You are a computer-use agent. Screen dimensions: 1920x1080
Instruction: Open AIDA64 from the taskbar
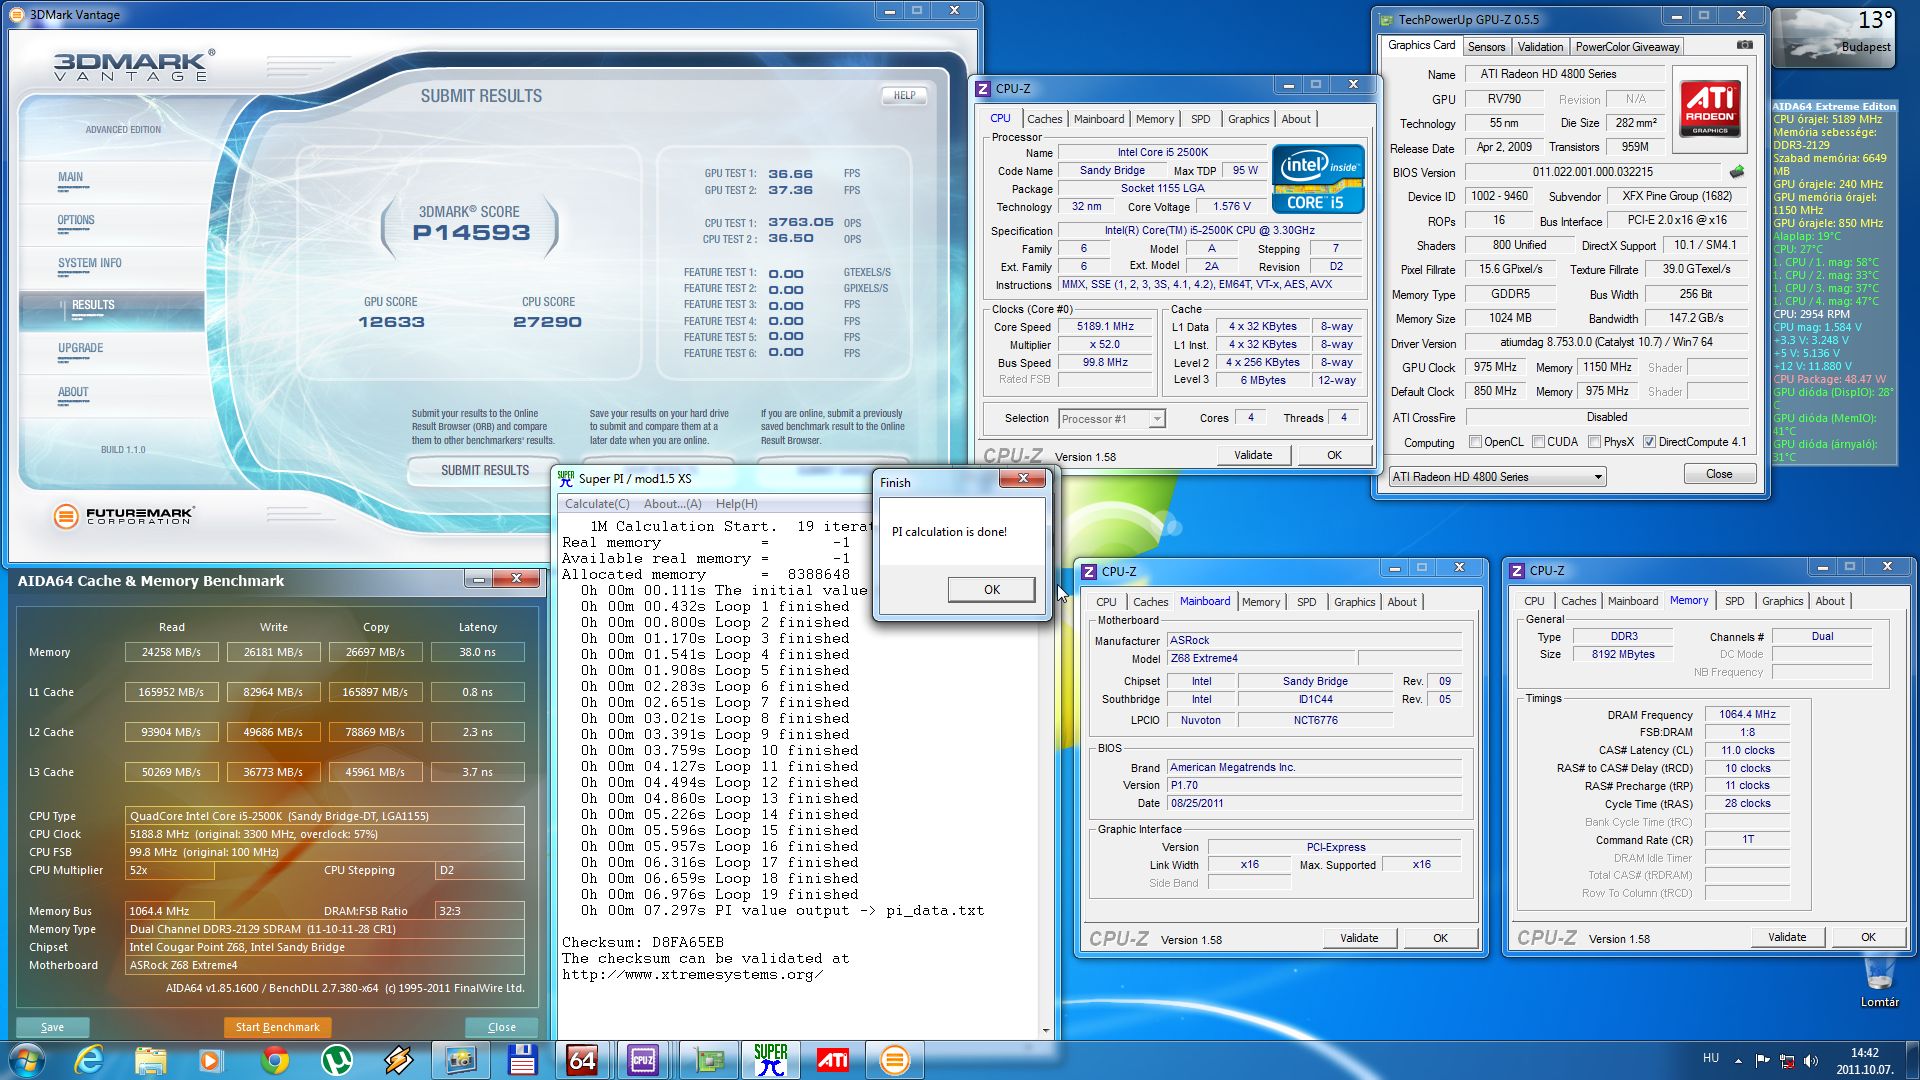click(583, 1060)
